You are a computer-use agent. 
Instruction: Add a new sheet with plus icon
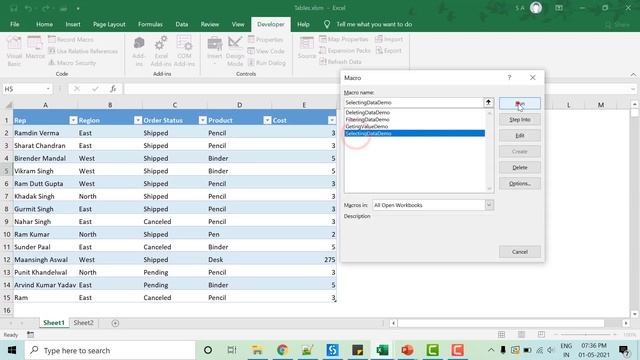115,323
